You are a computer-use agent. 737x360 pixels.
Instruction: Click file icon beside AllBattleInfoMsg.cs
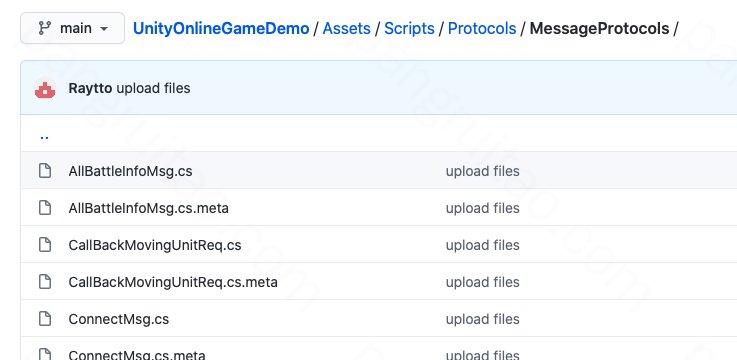click(45, 171)
